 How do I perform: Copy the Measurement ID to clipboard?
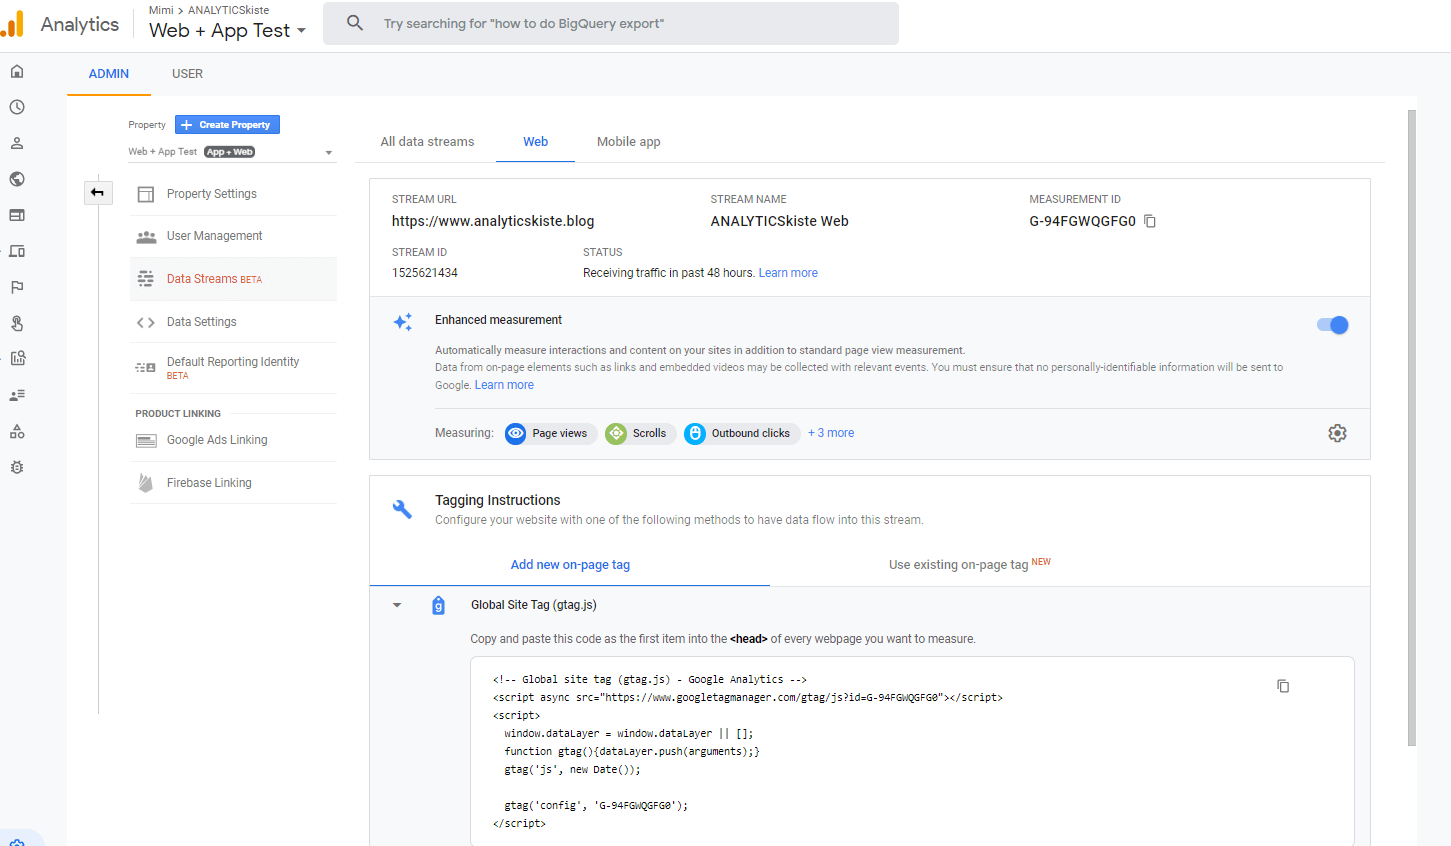[x=1150, y=221]
